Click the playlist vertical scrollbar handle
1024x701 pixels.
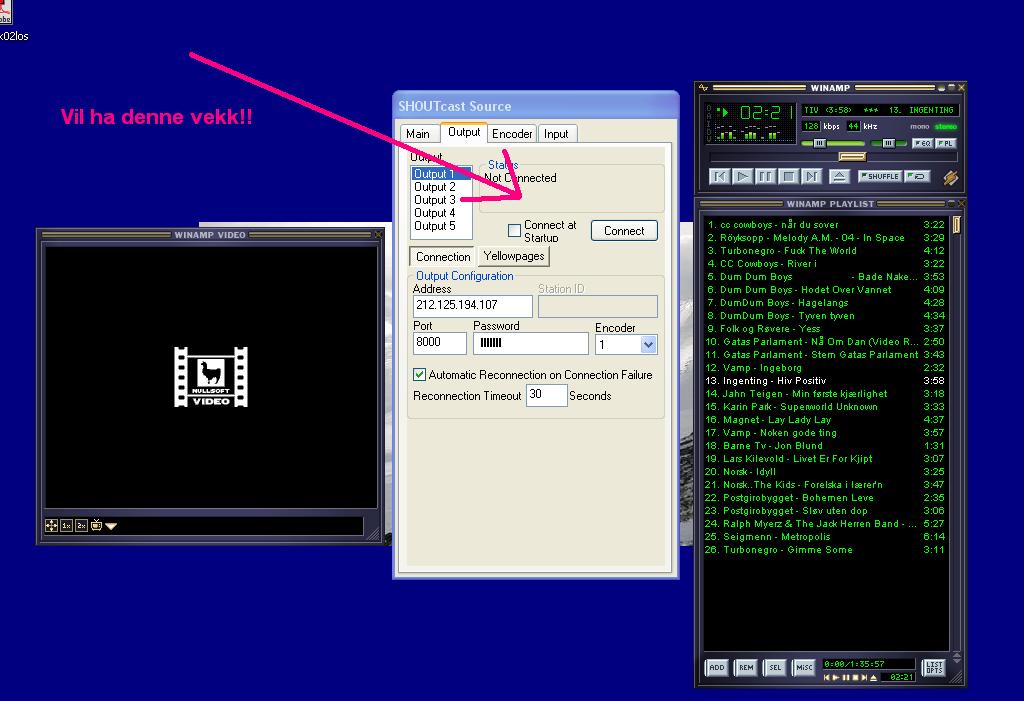pyautogui.click(x=956, y=225)
